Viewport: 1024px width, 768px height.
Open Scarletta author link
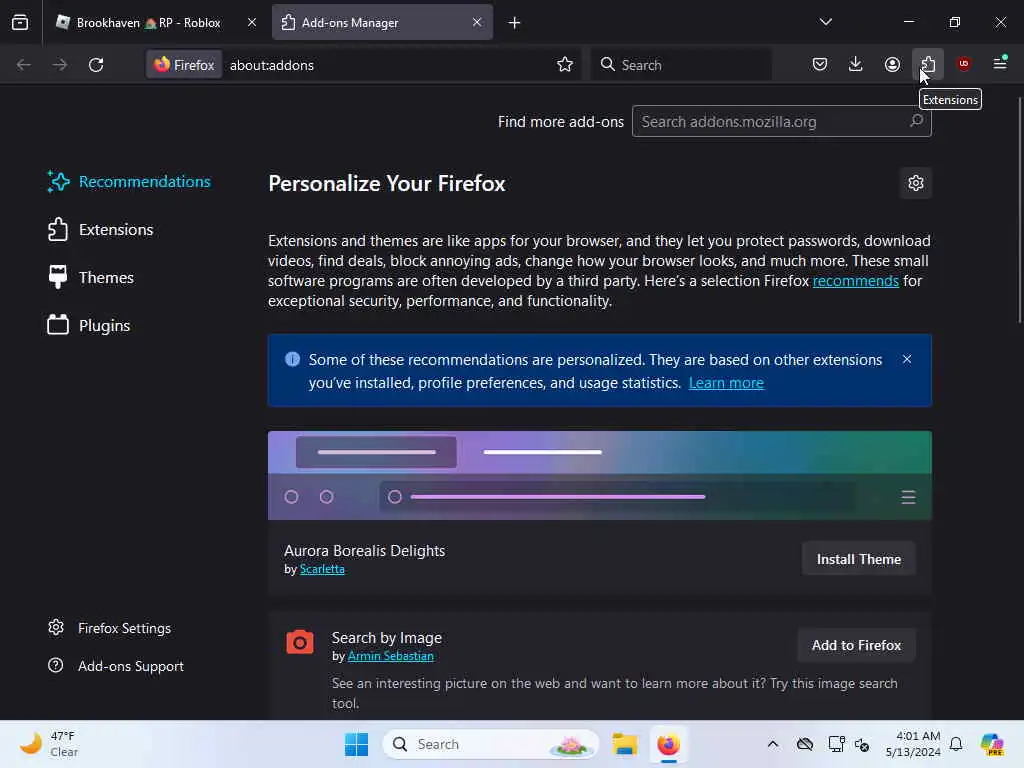322,569
